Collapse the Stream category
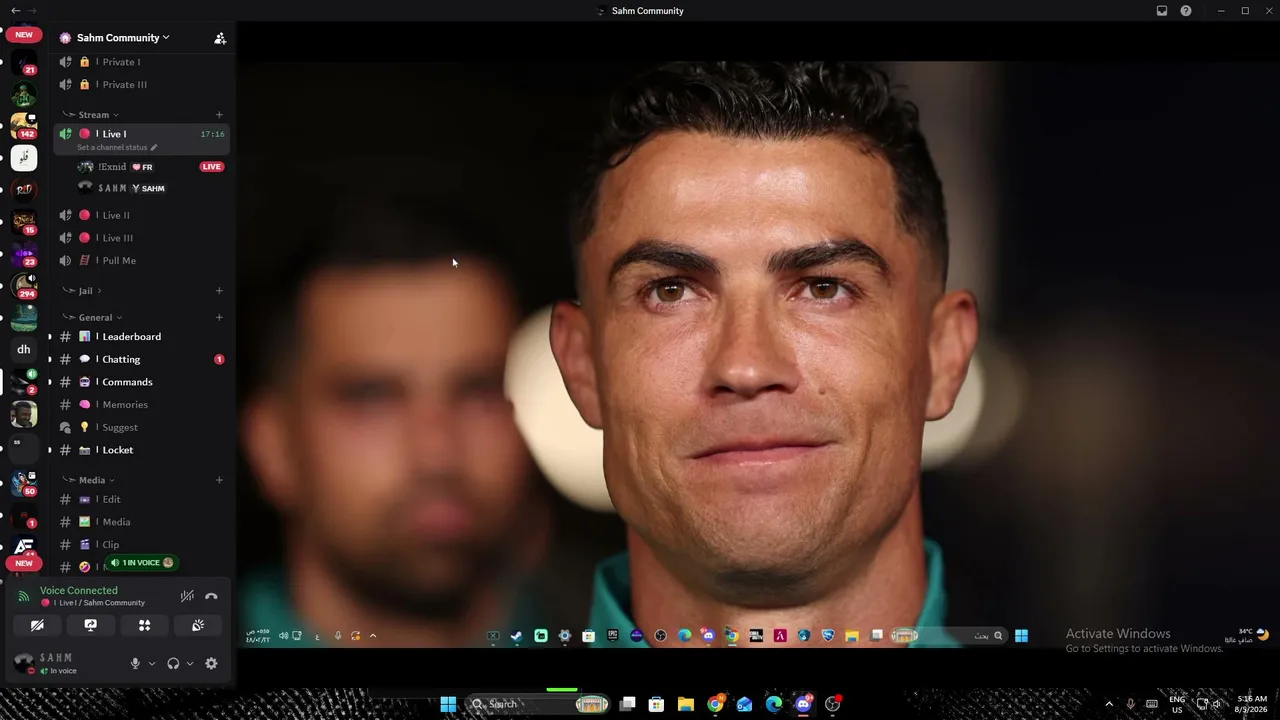 [93, 115]
